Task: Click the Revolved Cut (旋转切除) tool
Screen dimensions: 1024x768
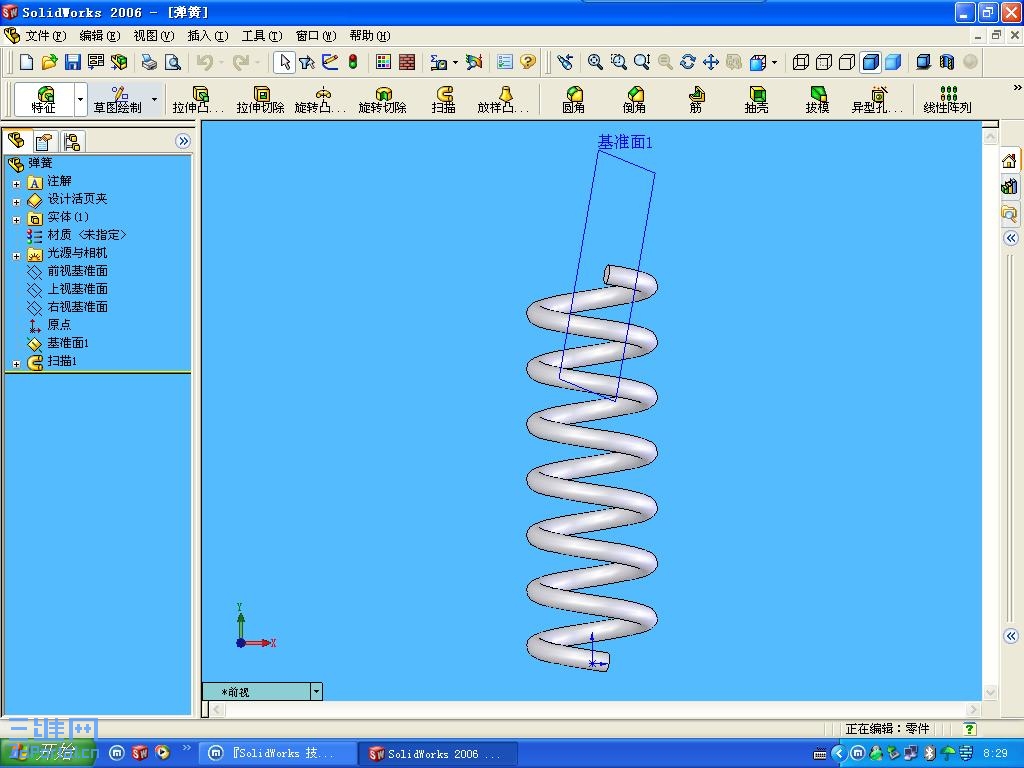Action: click(383, 100)
